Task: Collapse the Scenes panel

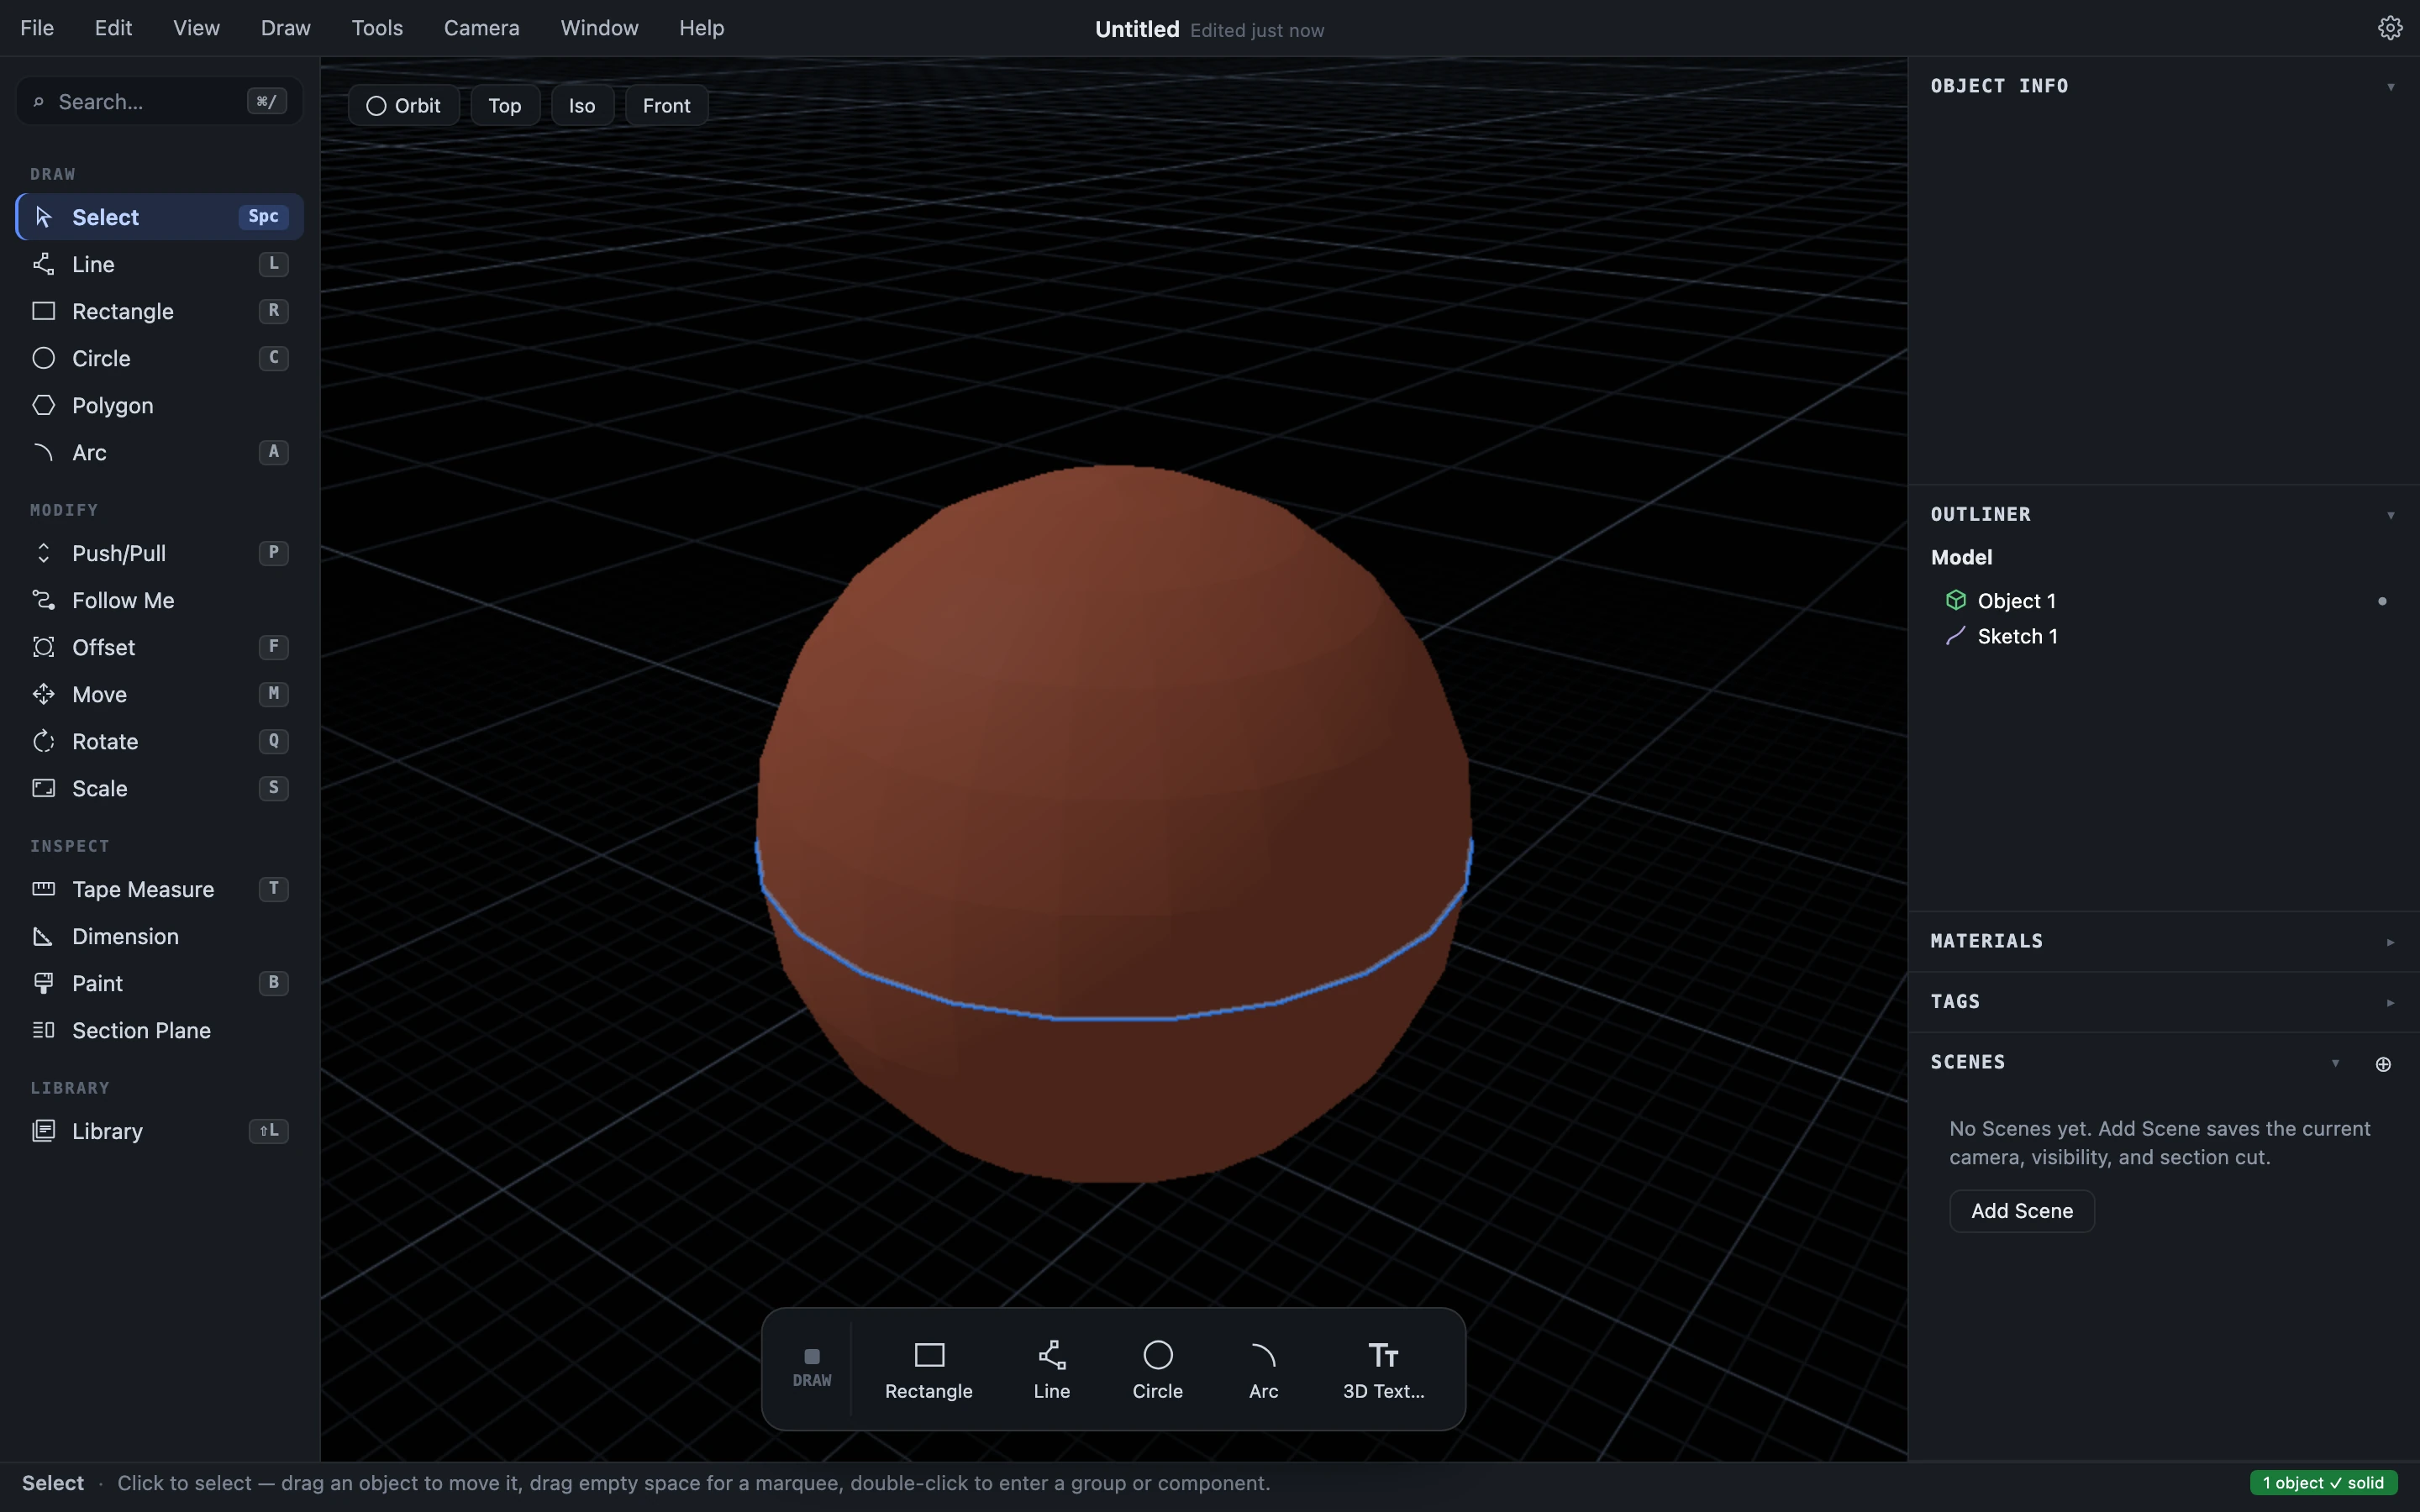Action: 2336,1063
